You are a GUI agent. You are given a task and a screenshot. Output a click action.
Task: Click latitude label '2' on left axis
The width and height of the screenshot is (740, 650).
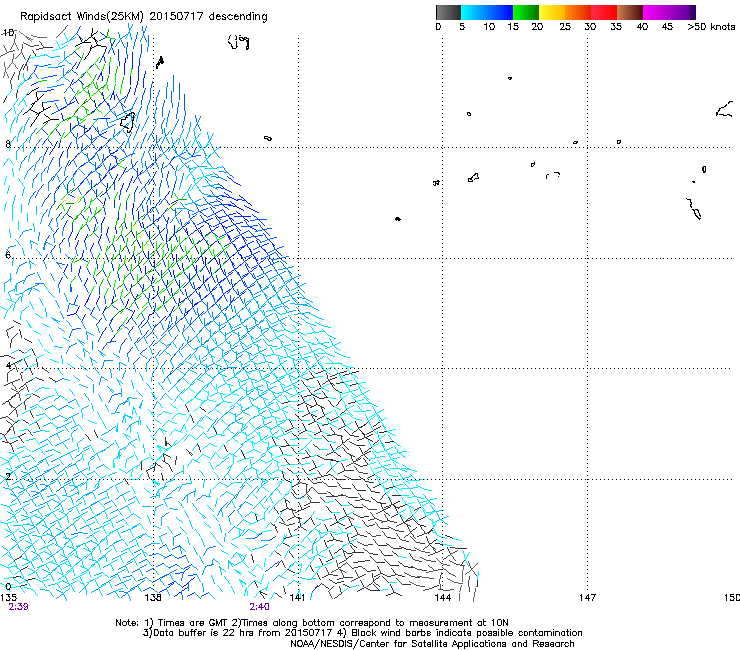(8, 476)
